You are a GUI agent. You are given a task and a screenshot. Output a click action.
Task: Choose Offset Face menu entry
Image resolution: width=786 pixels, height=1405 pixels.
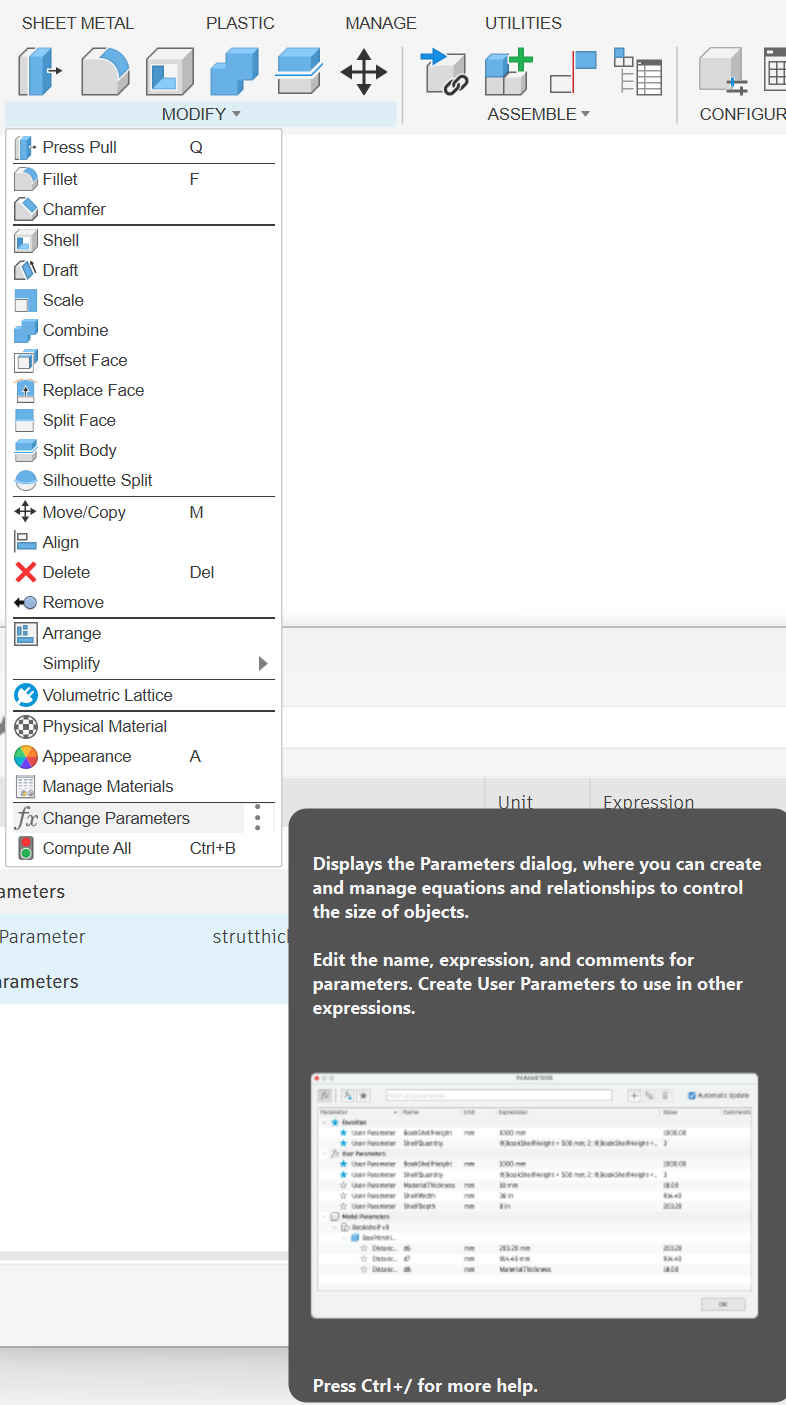pyautogui.click(x=144, y=360)
